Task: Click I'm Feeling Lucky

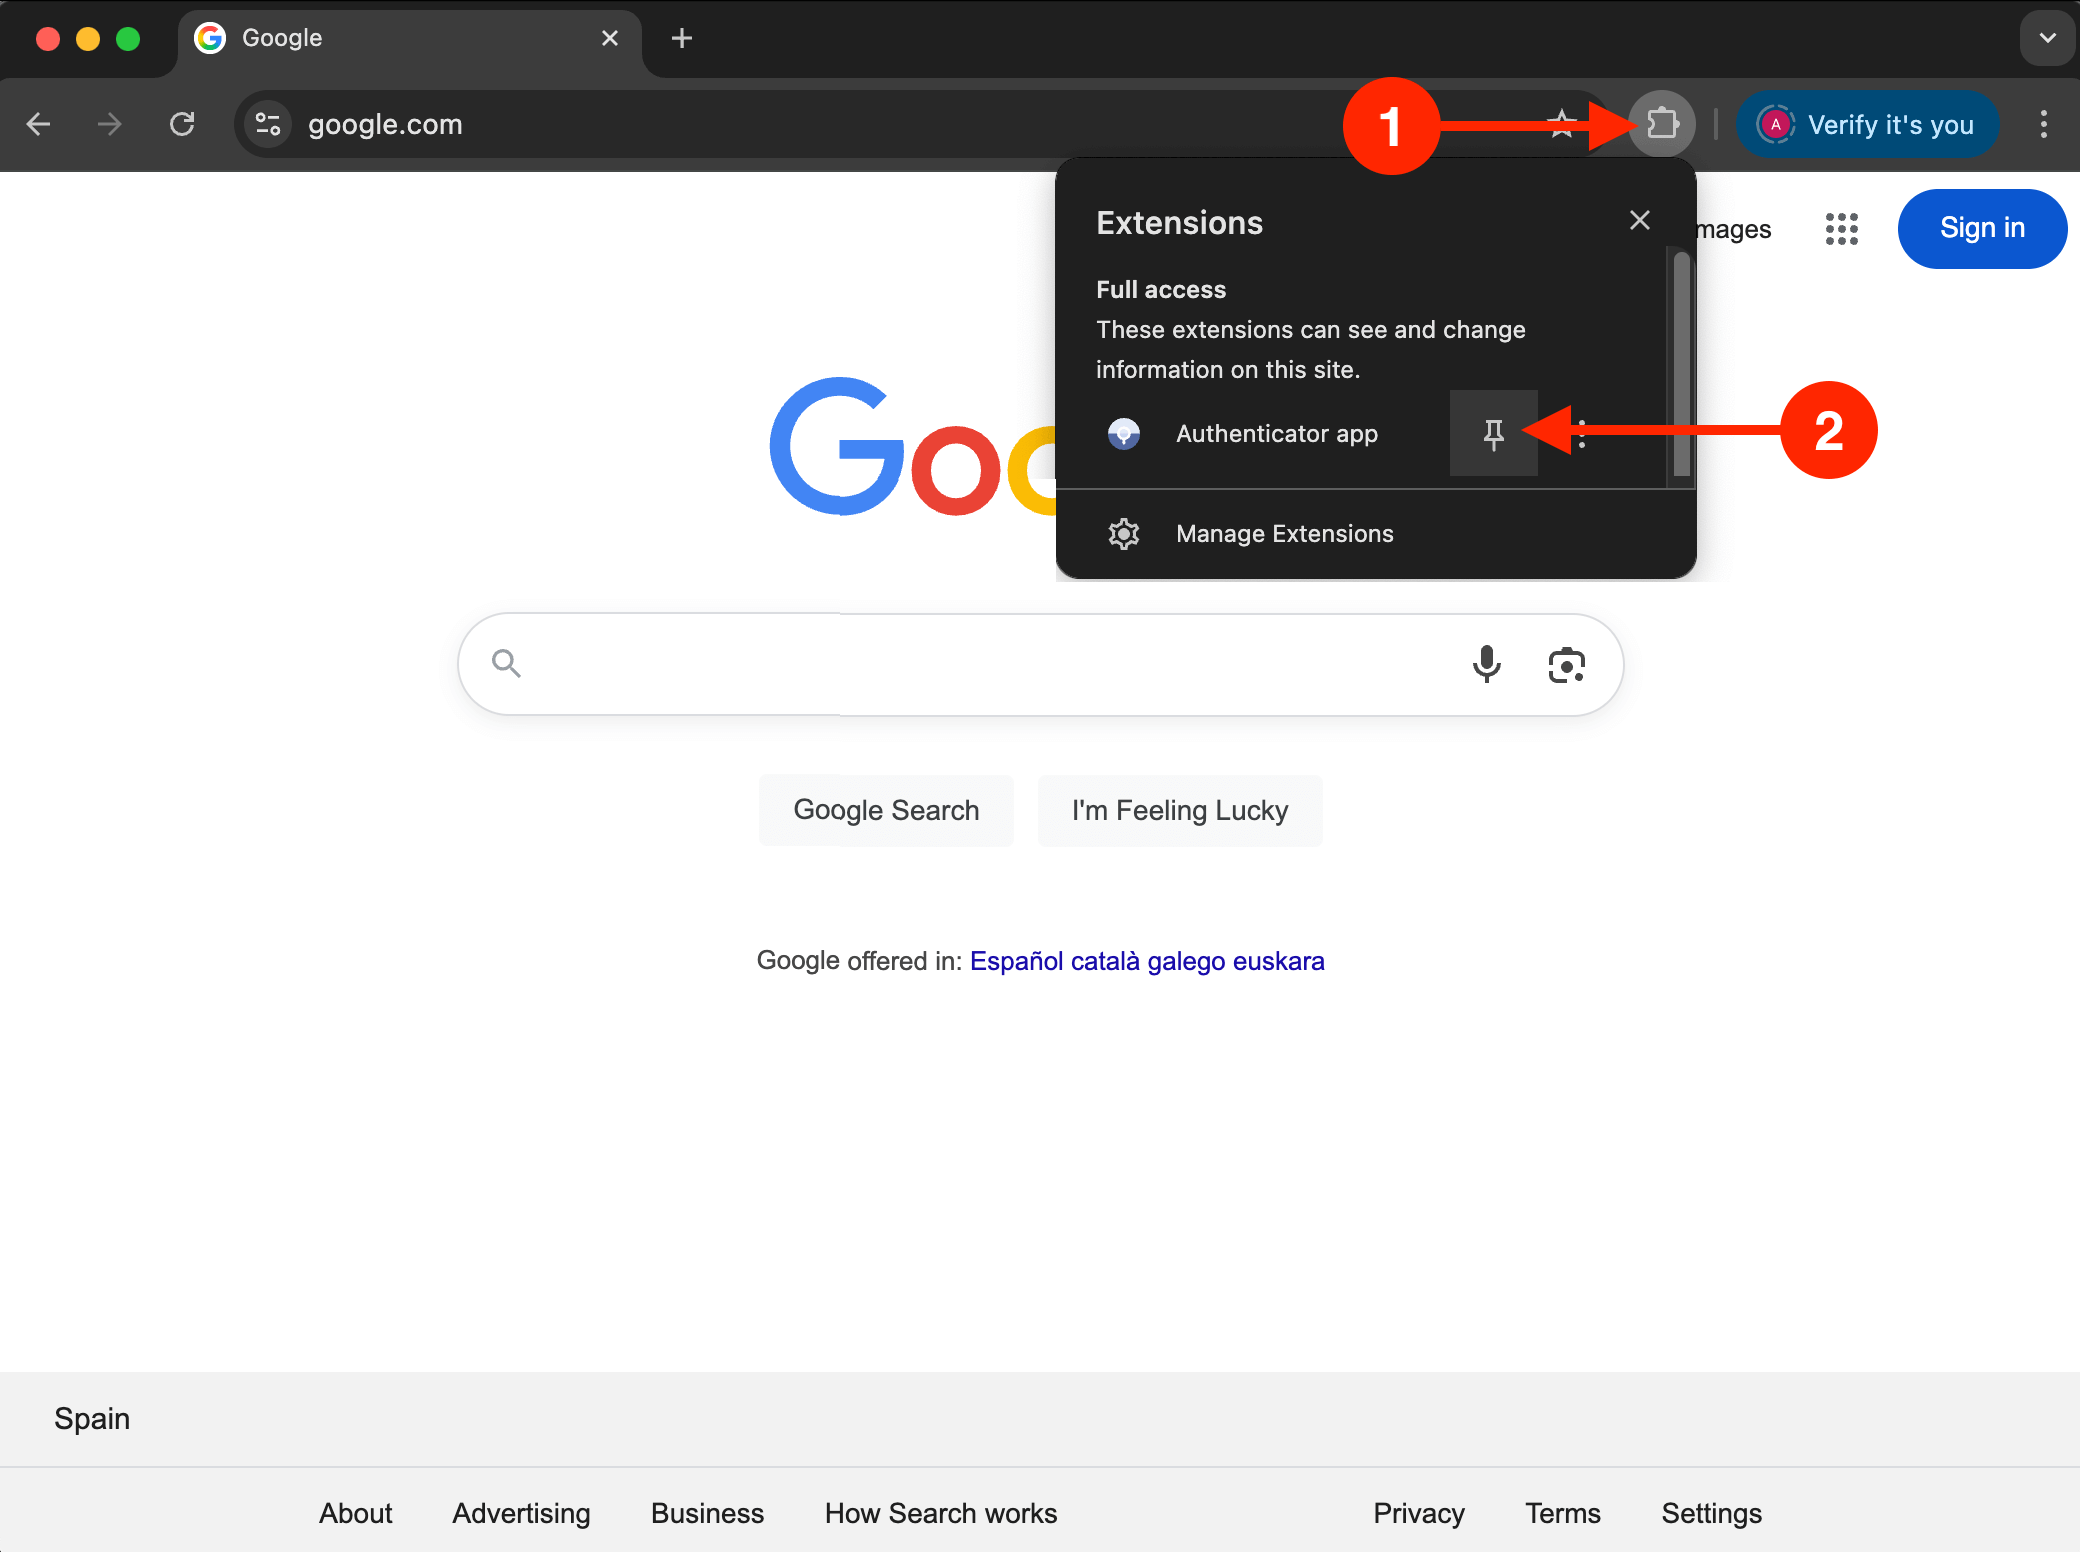Action: pyautogui.click(x=1180, y=810)
